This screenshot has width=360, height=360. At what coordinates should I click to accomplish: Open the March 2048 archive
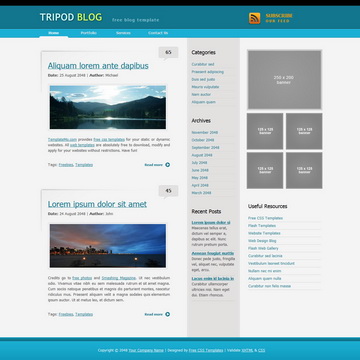pos(201,193)
